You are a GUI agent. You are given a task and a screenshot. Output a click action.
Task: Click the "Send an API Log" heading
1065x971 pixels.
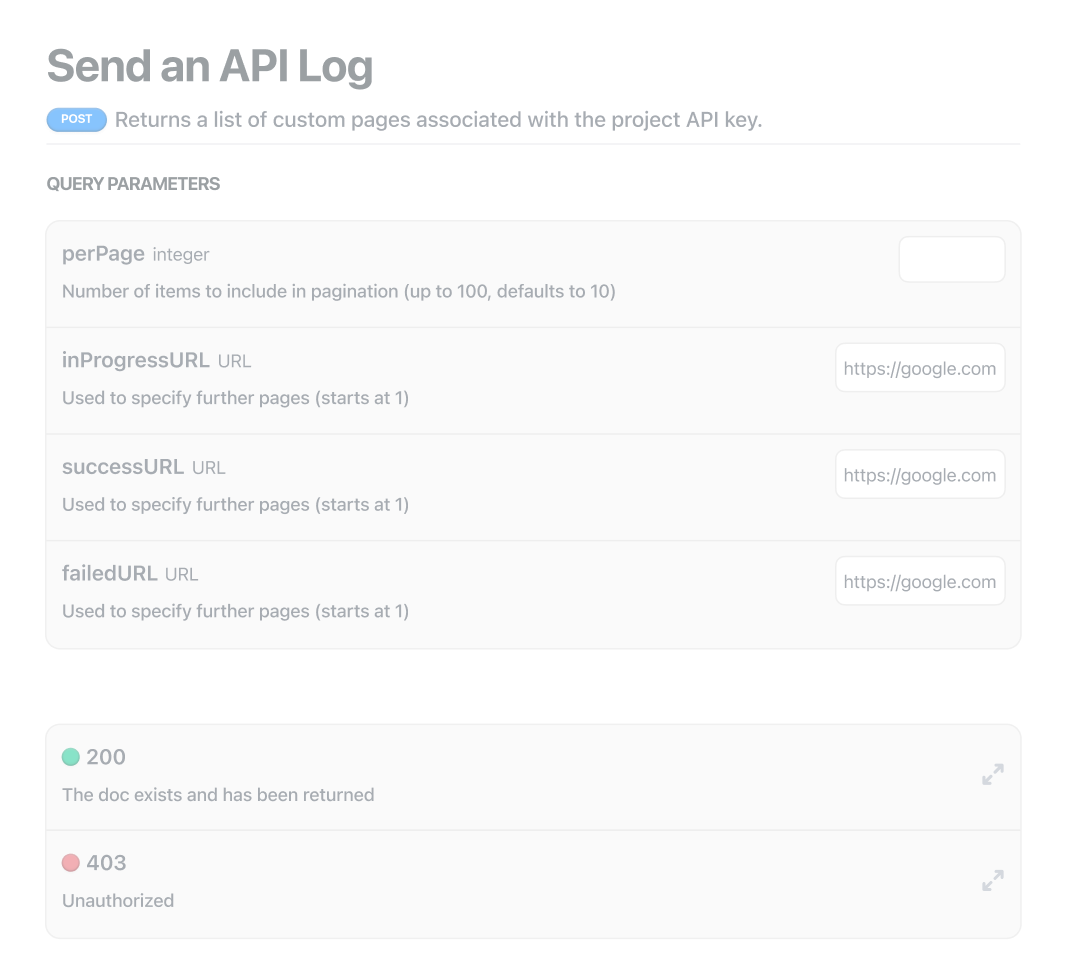pyautogui.click(x=210, y=66)
